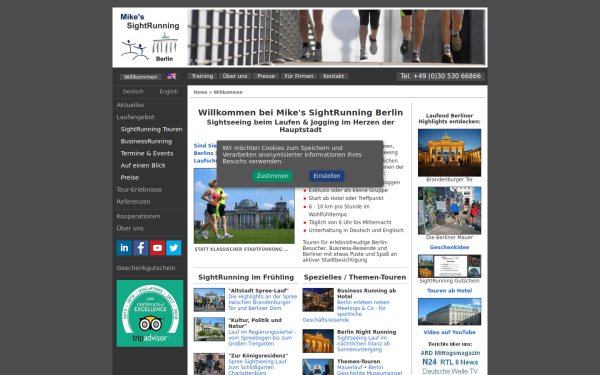Open Kooperationen in the sidebar

(138, 216)
